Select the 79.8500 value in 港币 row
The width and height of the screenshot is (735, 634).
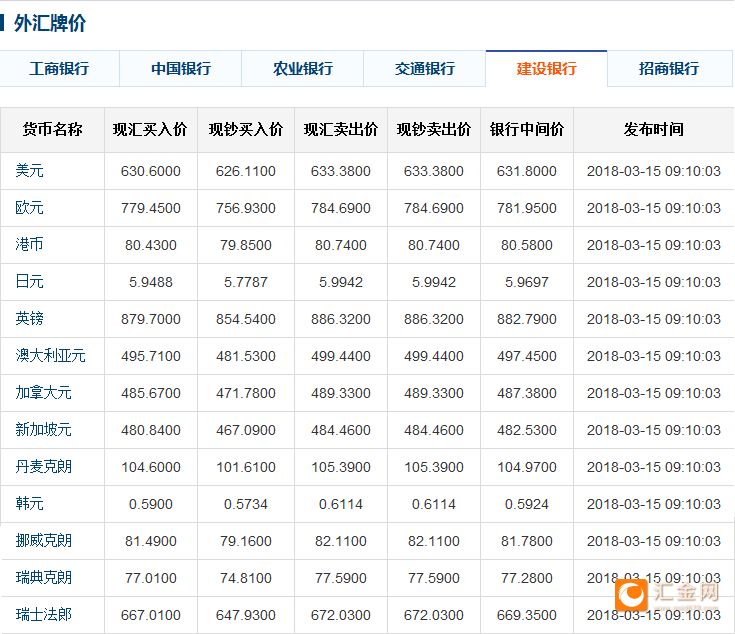(x=246, y=245)
